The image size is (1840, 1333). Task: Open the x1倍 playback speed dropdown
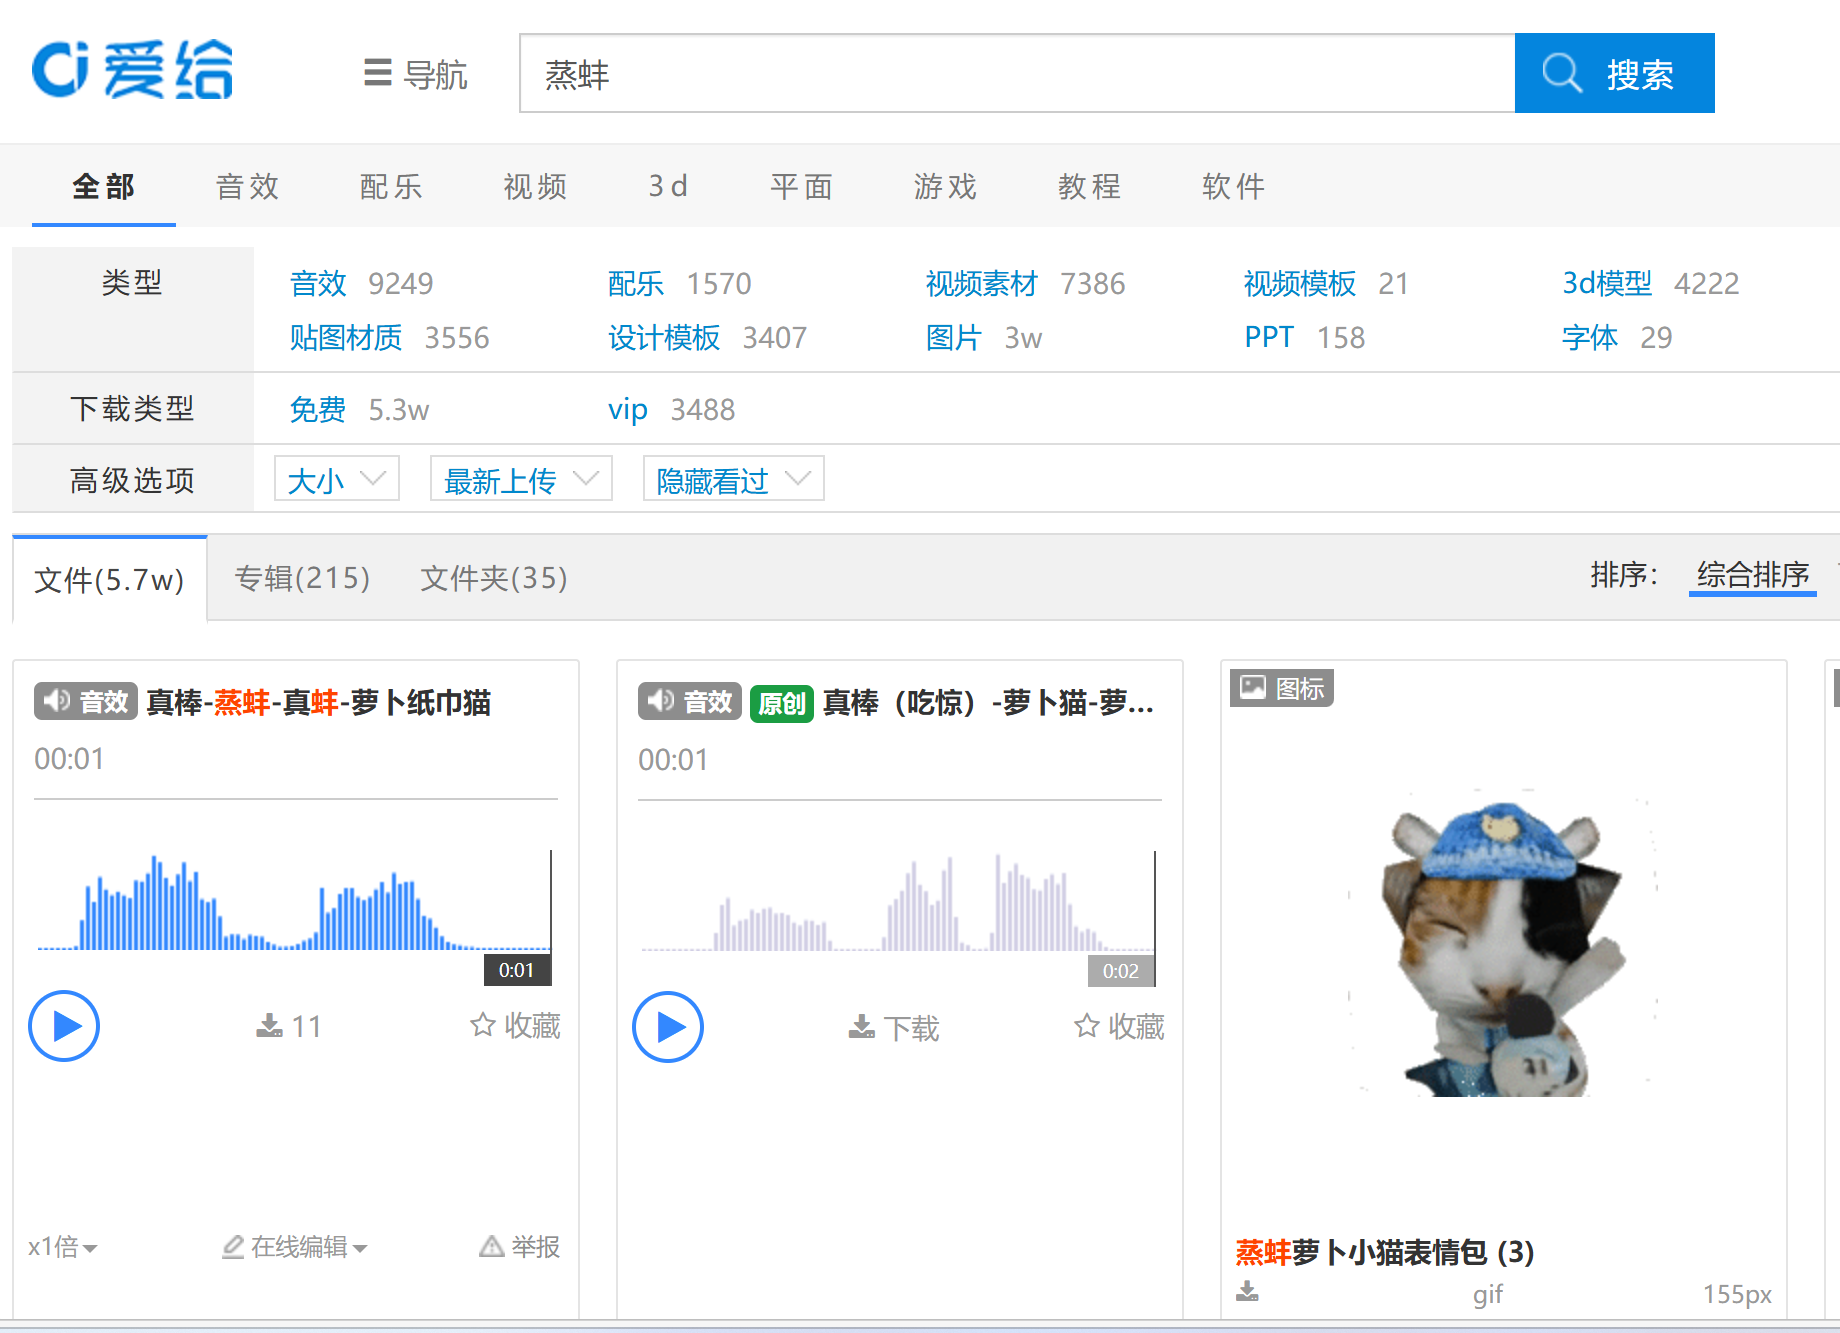point(62,1247)
